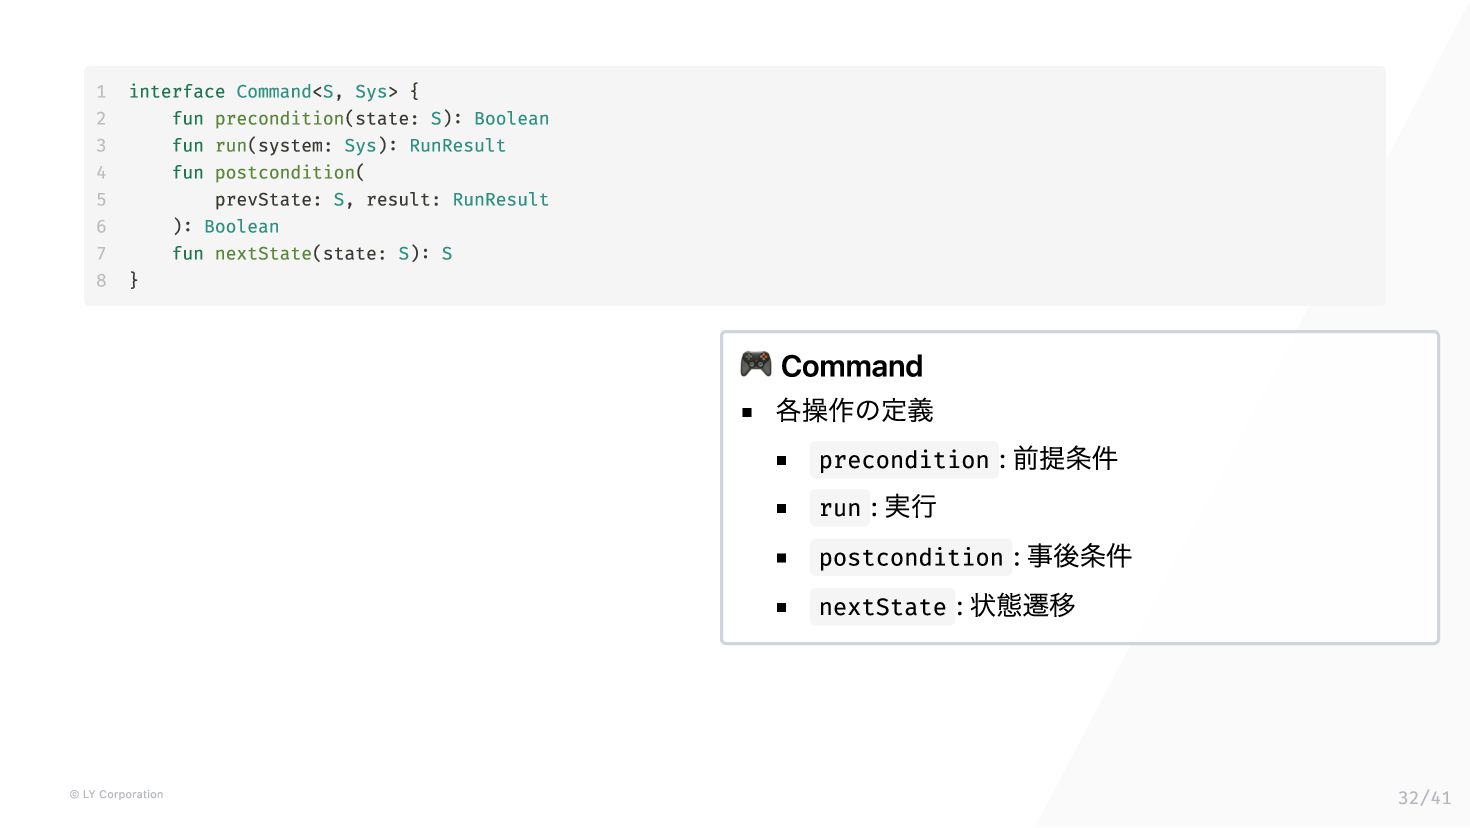
Task: Click Boolean return type on line 2
Action: tap(511, 118)
